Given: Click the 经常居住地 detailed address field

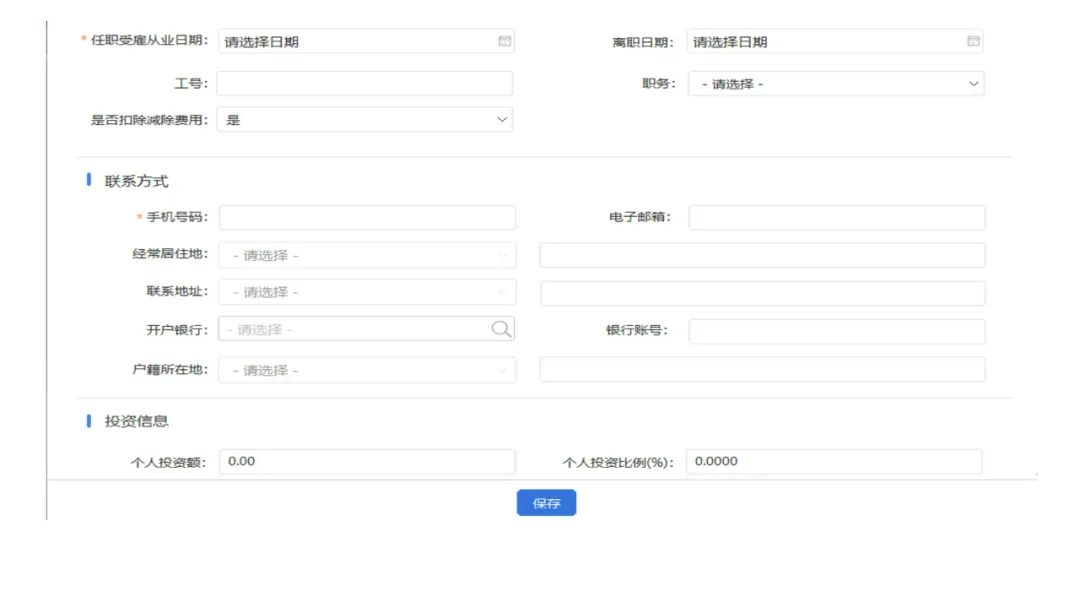Looking at the screenshot, I should click(x=762, y=255).
